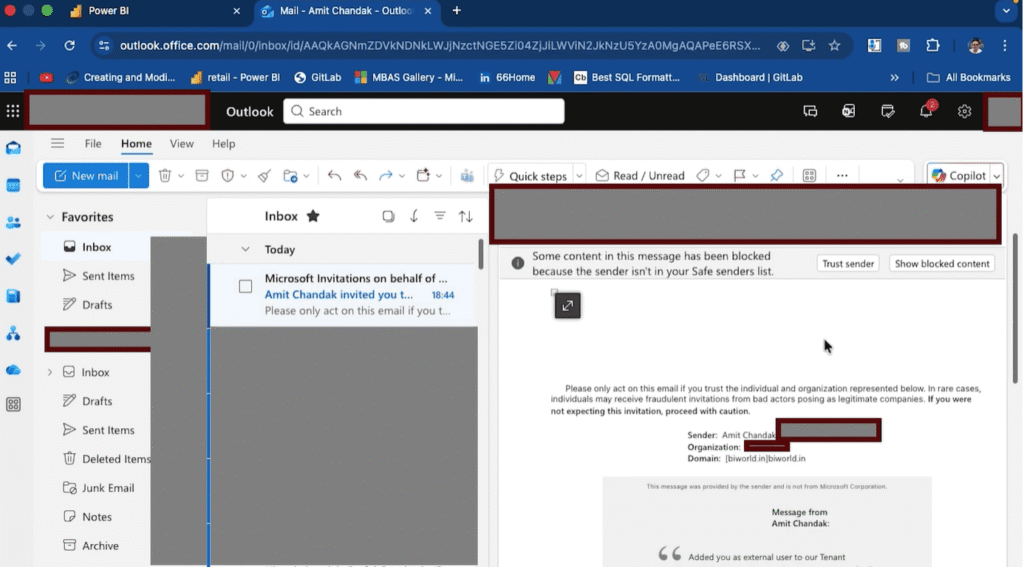Toggle the Inbox favorite star
Viewport: 1024px width, 567px height.
[x=313, y=216]
